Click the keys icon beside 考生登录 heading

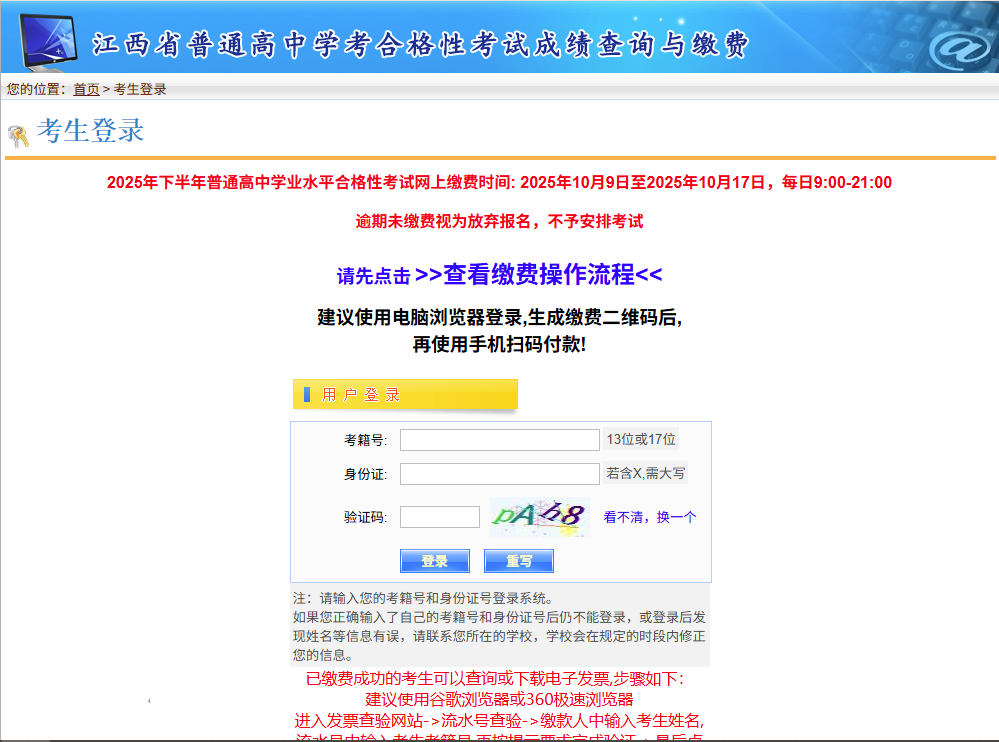click(18, 135)
